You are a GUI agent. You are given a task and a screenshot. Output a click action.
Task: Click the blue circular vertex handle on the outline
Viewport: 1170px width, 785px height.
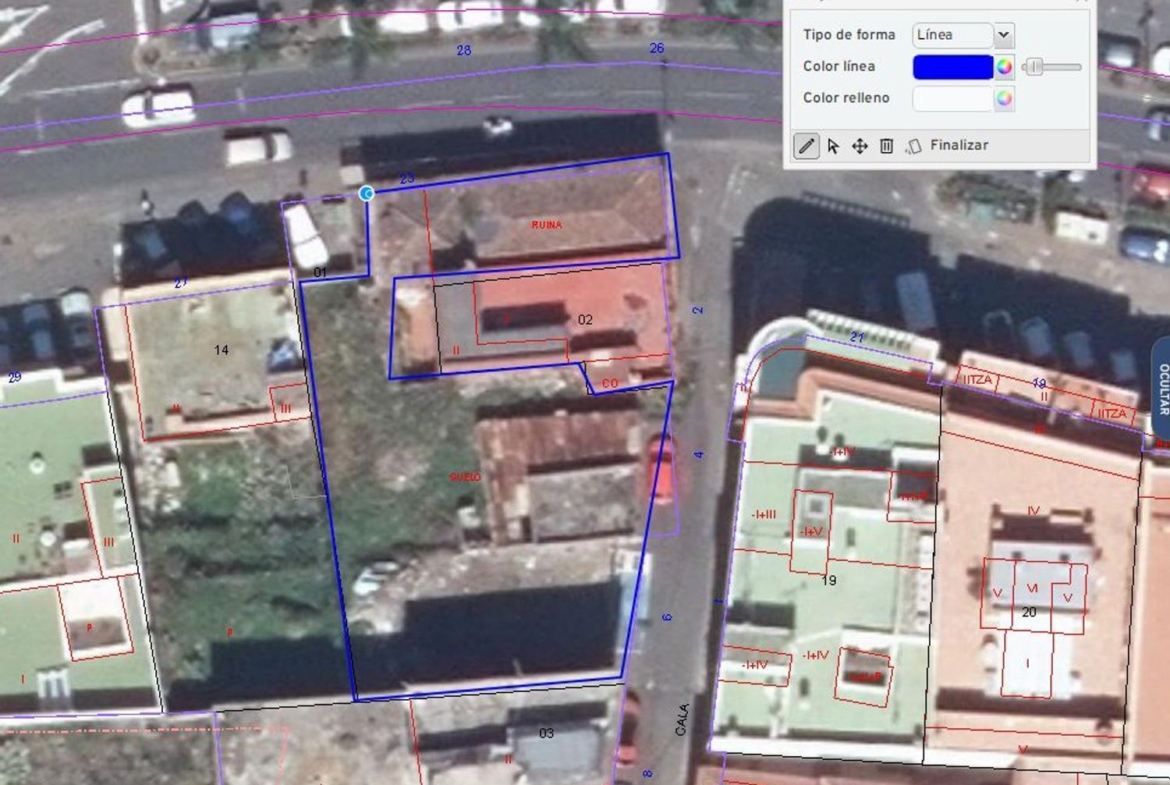point(367,193)
